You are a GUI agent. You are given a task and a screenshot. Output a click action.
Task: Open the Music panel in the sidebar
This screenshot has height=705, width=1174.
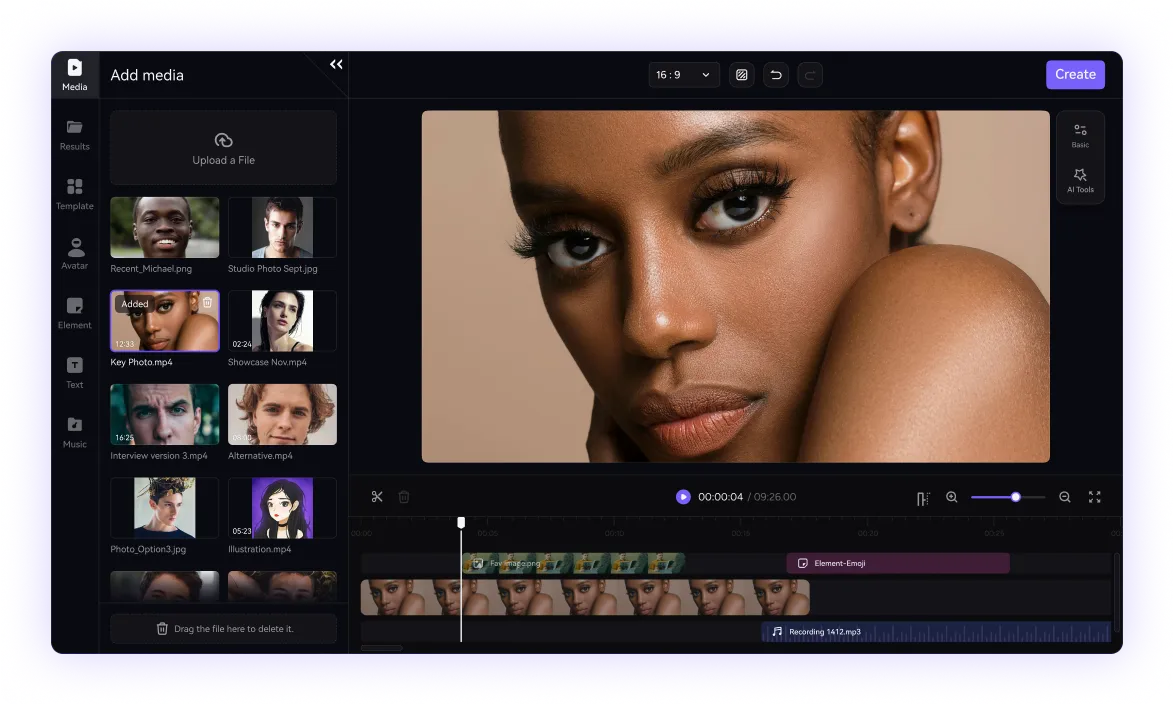[74, 432]
